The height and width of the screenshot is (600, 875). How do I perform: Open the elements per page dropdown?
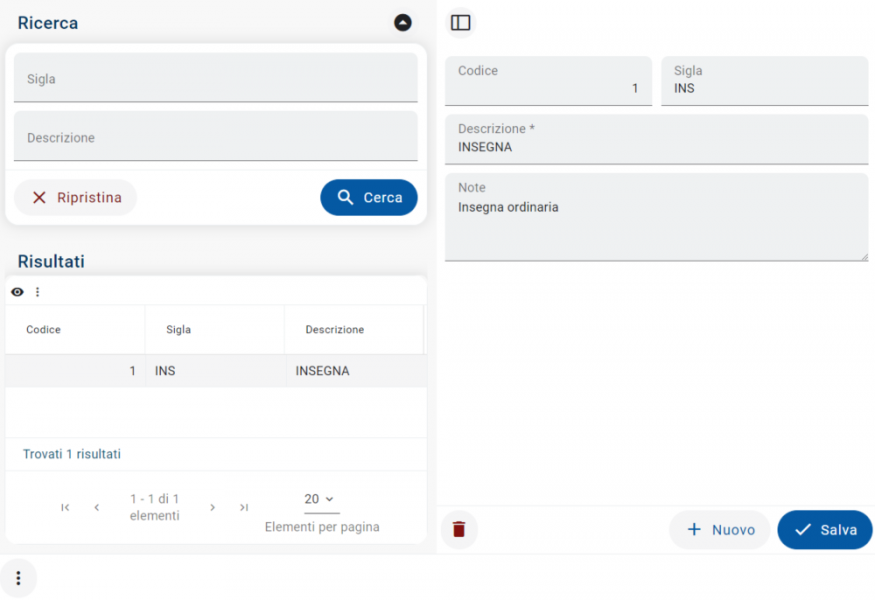[320, 499]
